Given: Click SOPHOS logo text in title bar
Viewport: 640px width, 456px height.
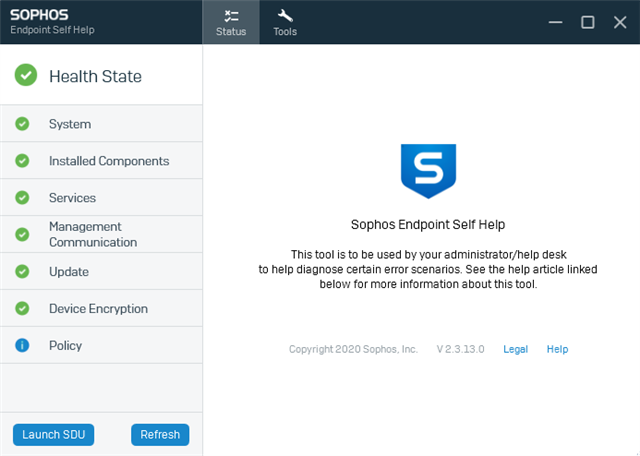Looking at the screenshot, I should click(39, 15).
